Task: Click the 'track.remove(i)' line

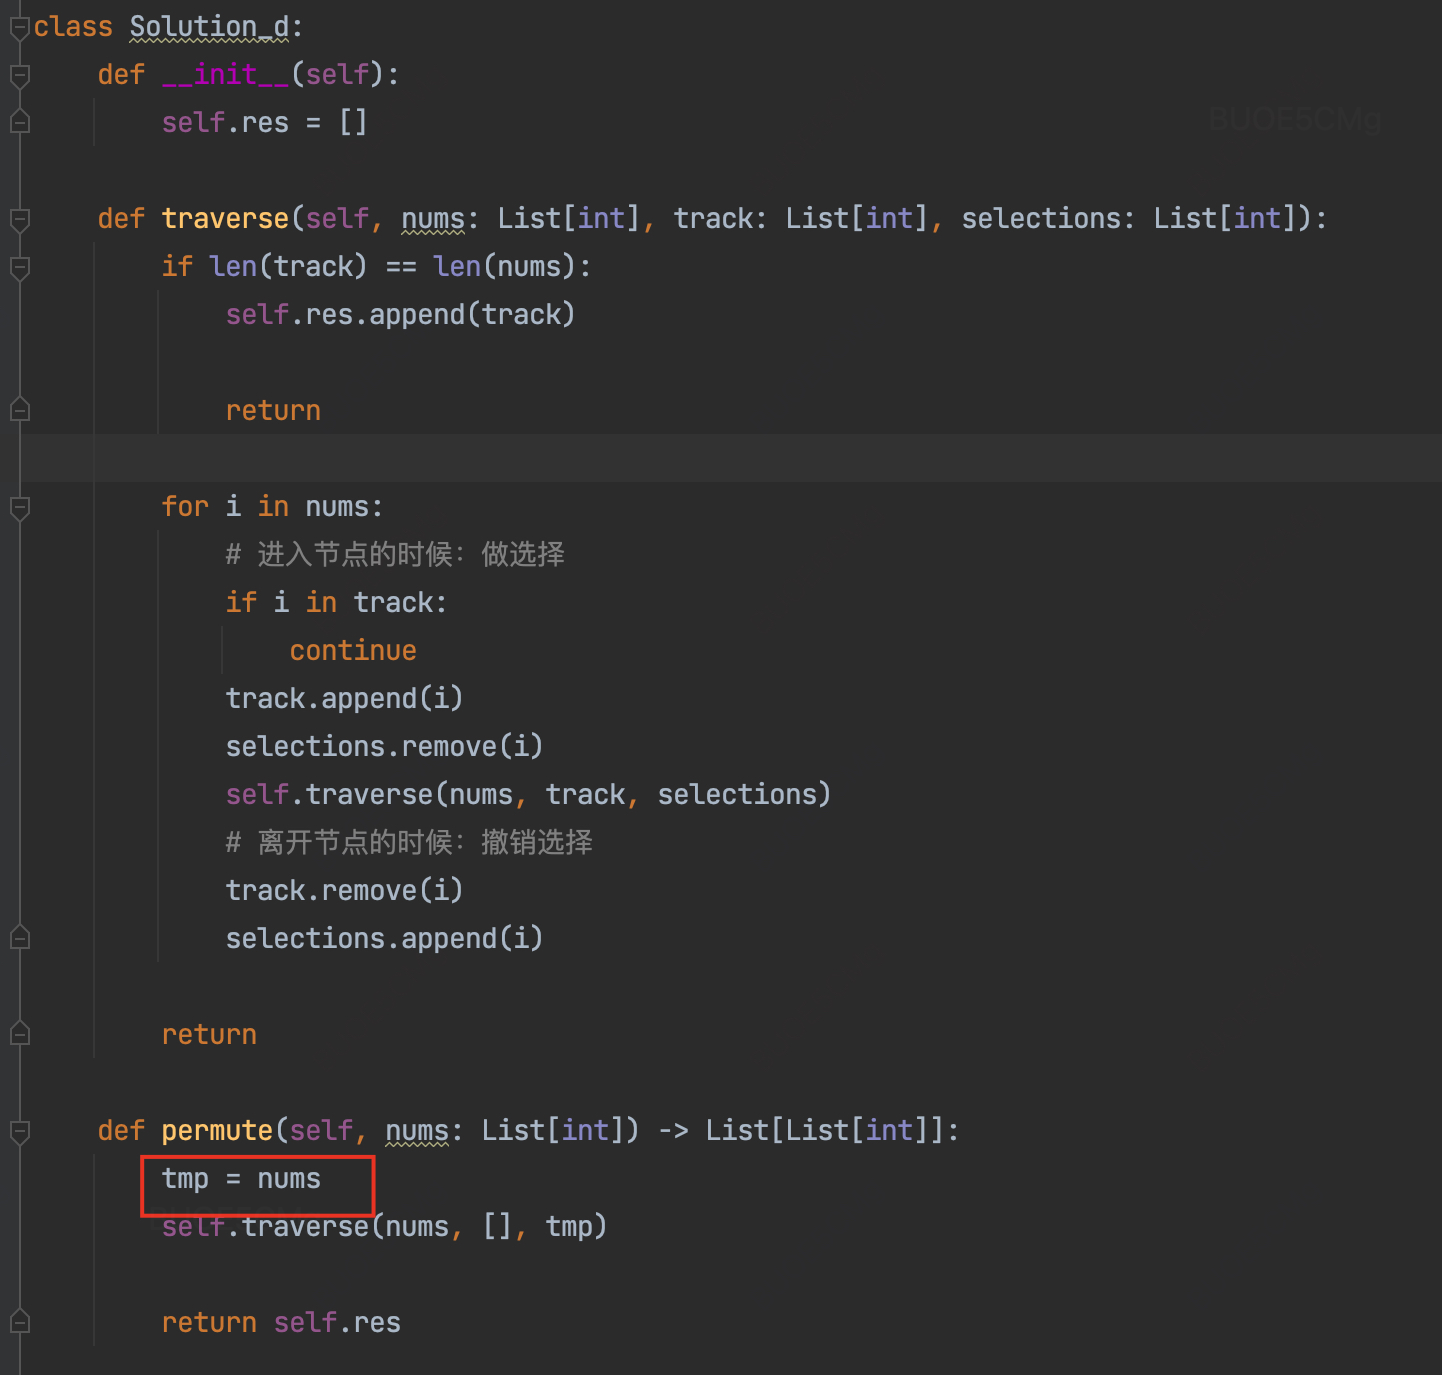Action: (x=344, y=891)
